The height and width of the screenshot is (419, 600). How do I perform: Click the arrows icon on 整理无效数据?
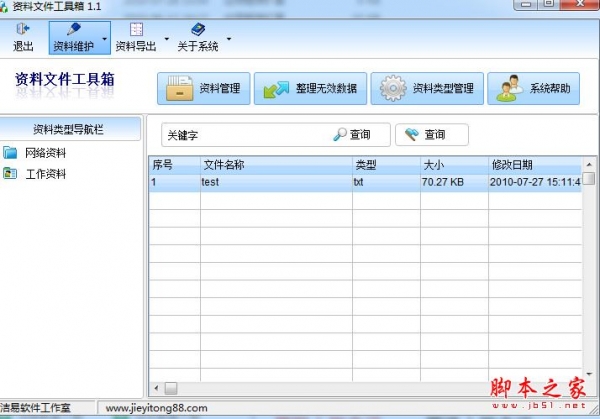click(x=276, y=90)
